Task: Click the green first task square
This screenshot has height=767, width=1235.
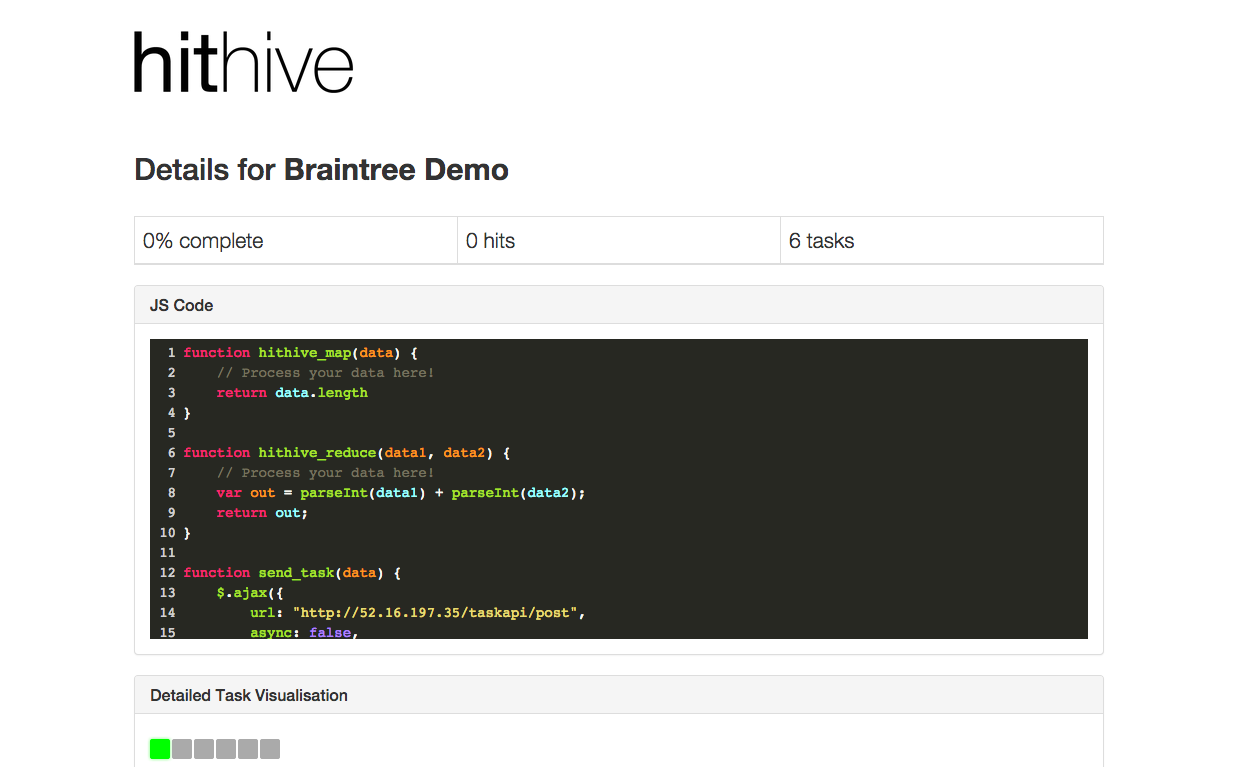Action: (160, 749)
